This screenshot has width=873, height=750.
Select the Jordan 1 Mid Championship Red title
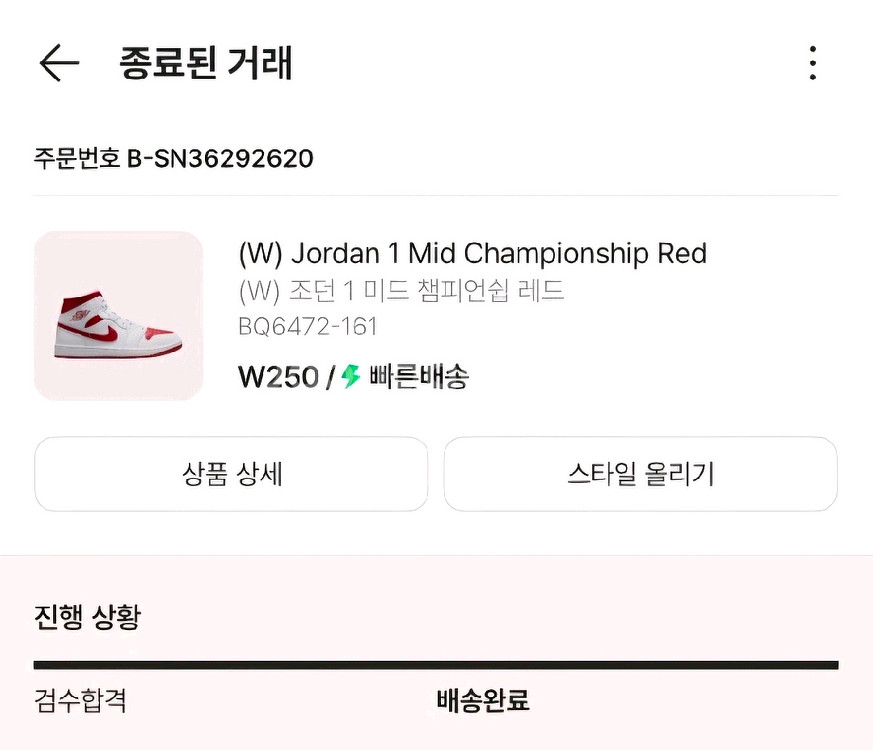coord(472,253)
